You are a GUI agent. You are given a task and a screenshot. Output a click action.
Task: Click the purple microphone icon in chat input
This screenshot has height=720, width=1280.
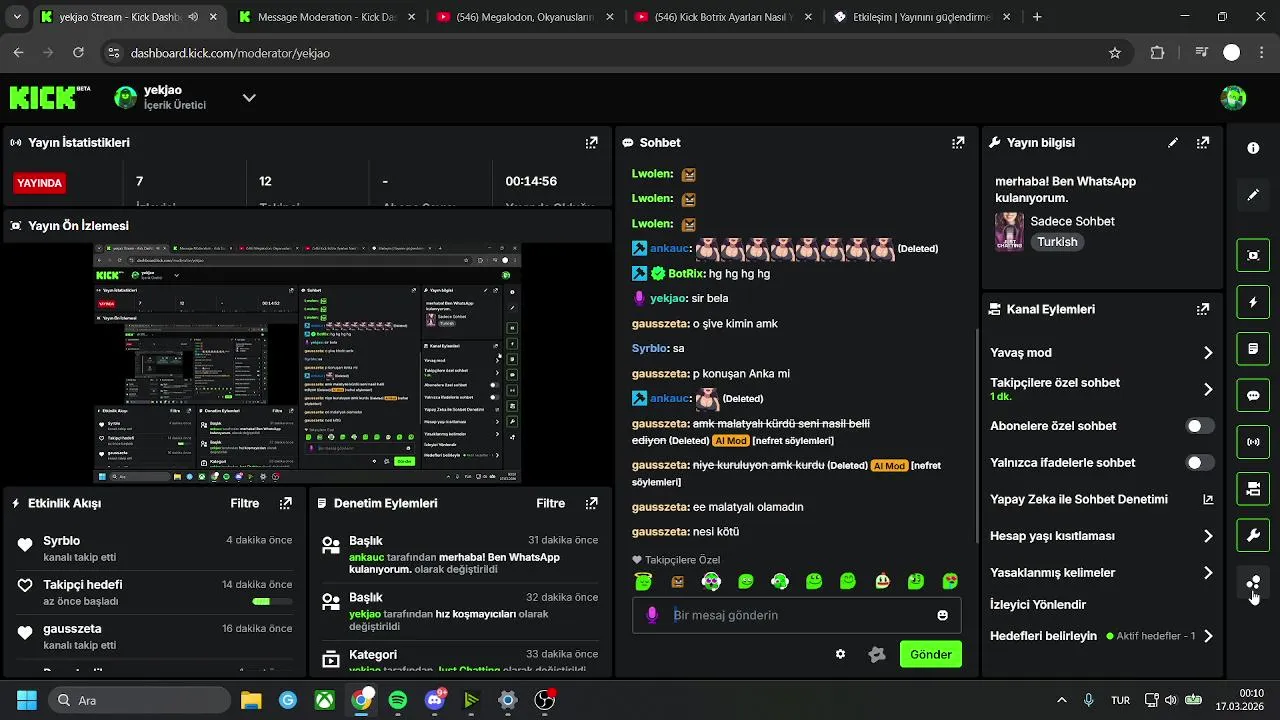(652, 615)
